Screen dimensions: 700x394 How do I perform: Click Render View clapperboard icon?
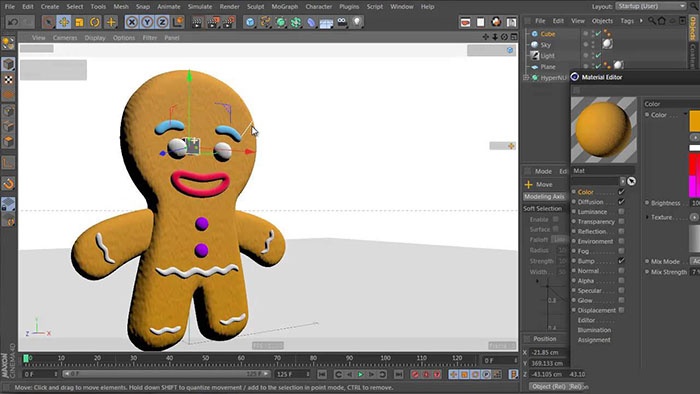[x=197, y=21]
